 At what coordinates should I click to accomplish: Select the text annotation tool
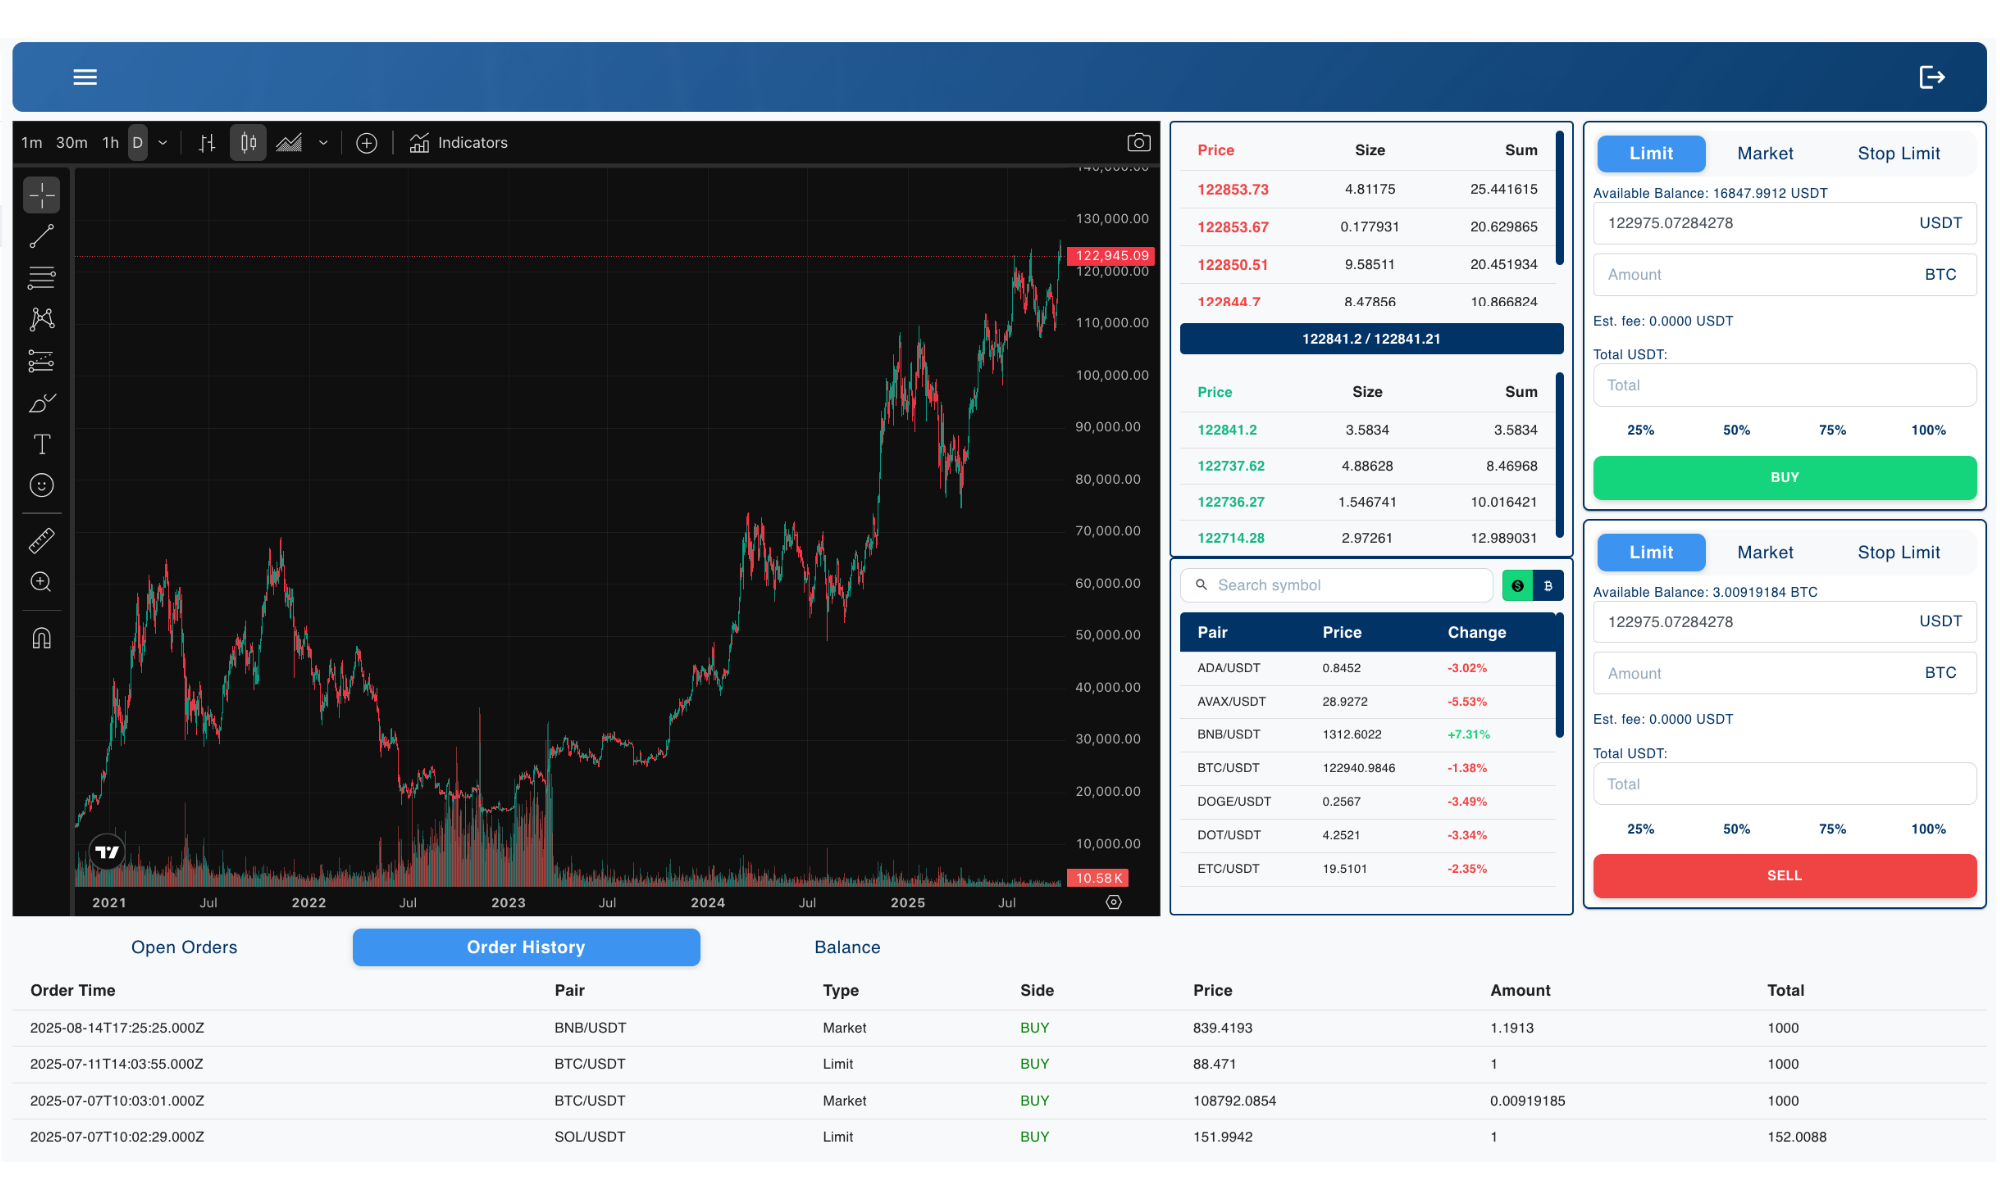click(41, 444)
